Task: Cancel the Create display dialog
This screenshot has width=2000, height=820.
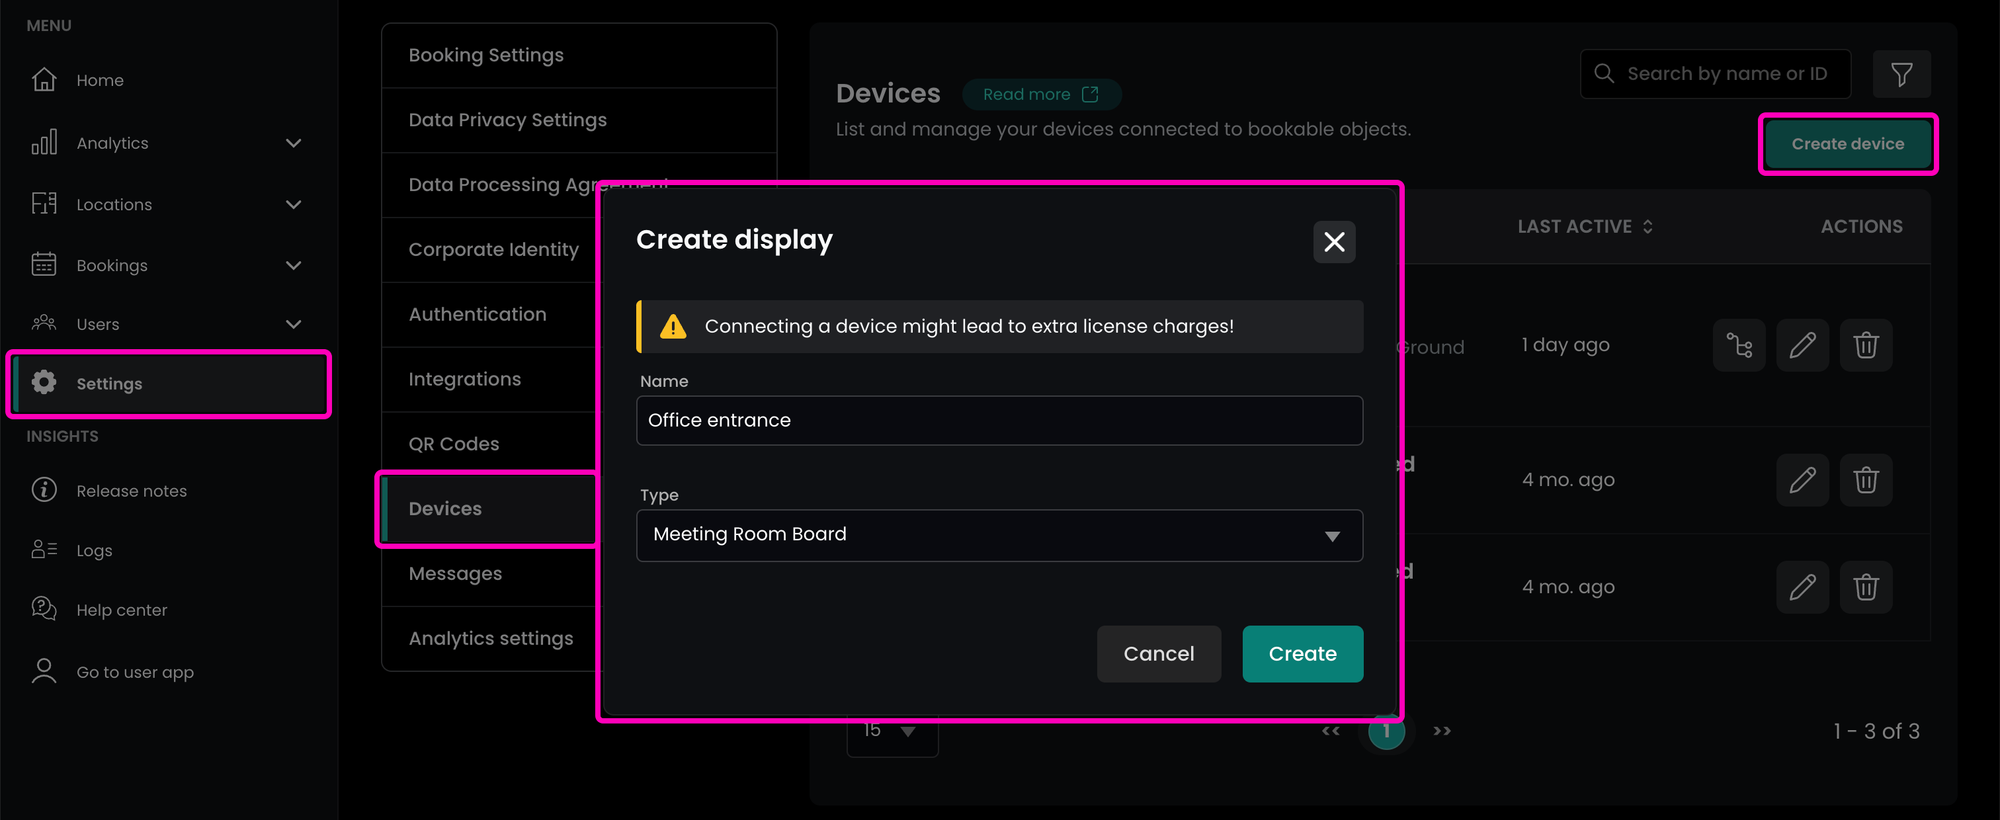Action: 1158,654
